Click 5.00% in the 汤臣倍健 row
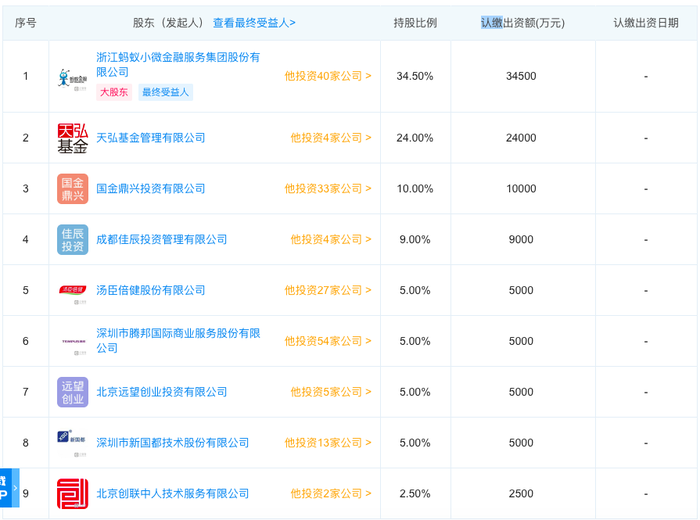Screen dimensions: 700x520 (x=415, y=291)
